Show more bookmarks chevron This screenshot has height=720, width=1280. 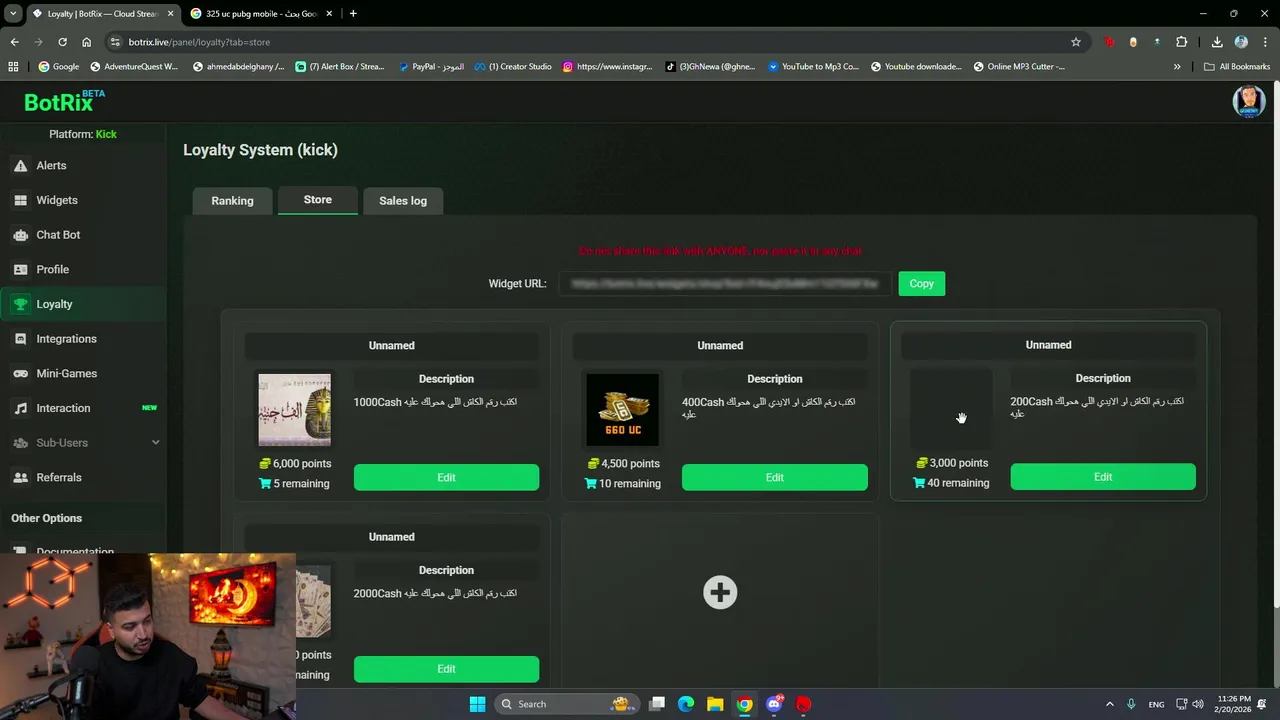coord(1177,67)
